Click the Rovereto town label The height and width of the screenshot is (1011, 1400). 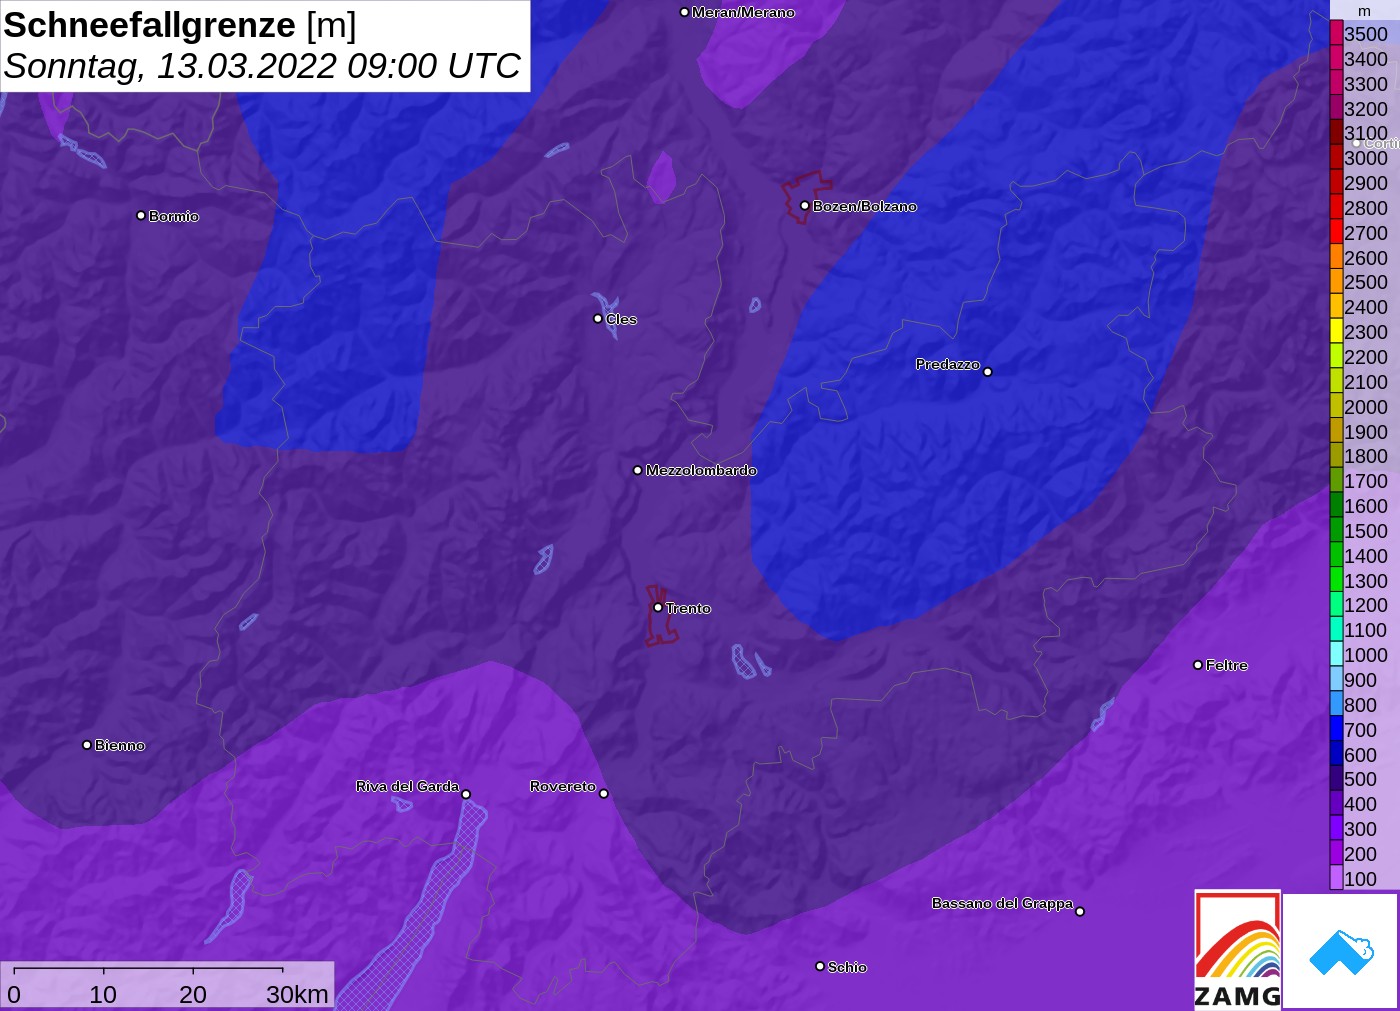(563, 786)
